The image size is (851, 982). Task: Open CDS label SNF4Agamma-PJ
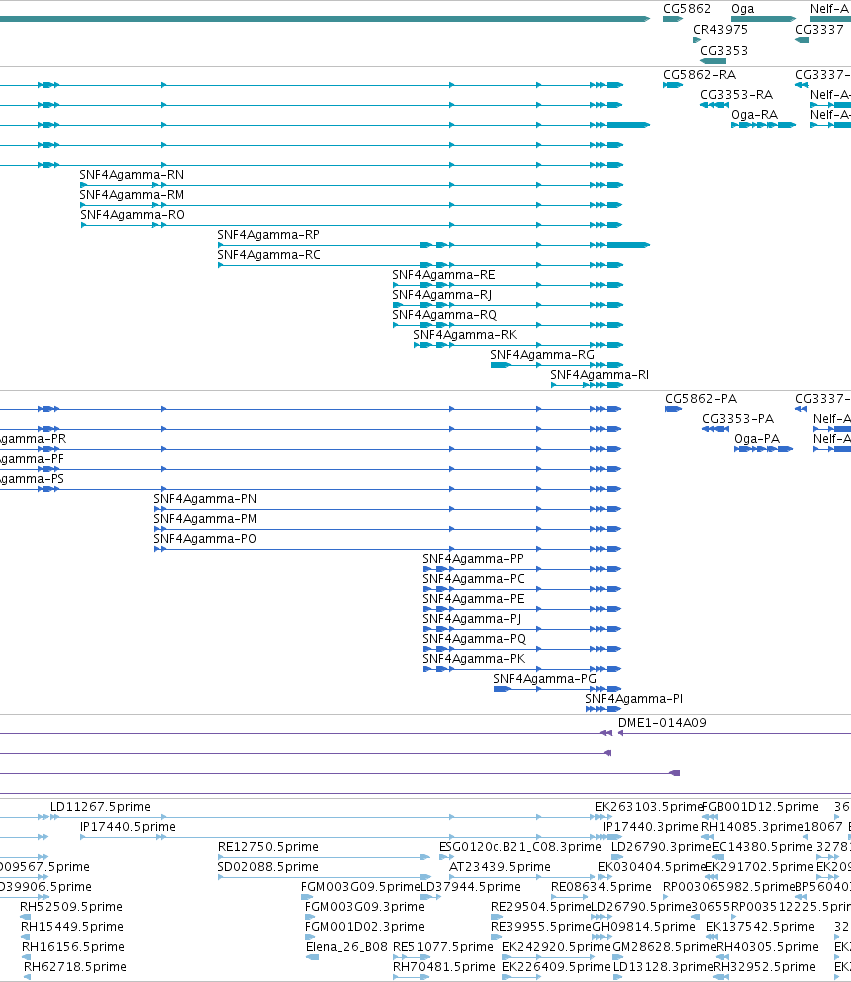(472, 619)
